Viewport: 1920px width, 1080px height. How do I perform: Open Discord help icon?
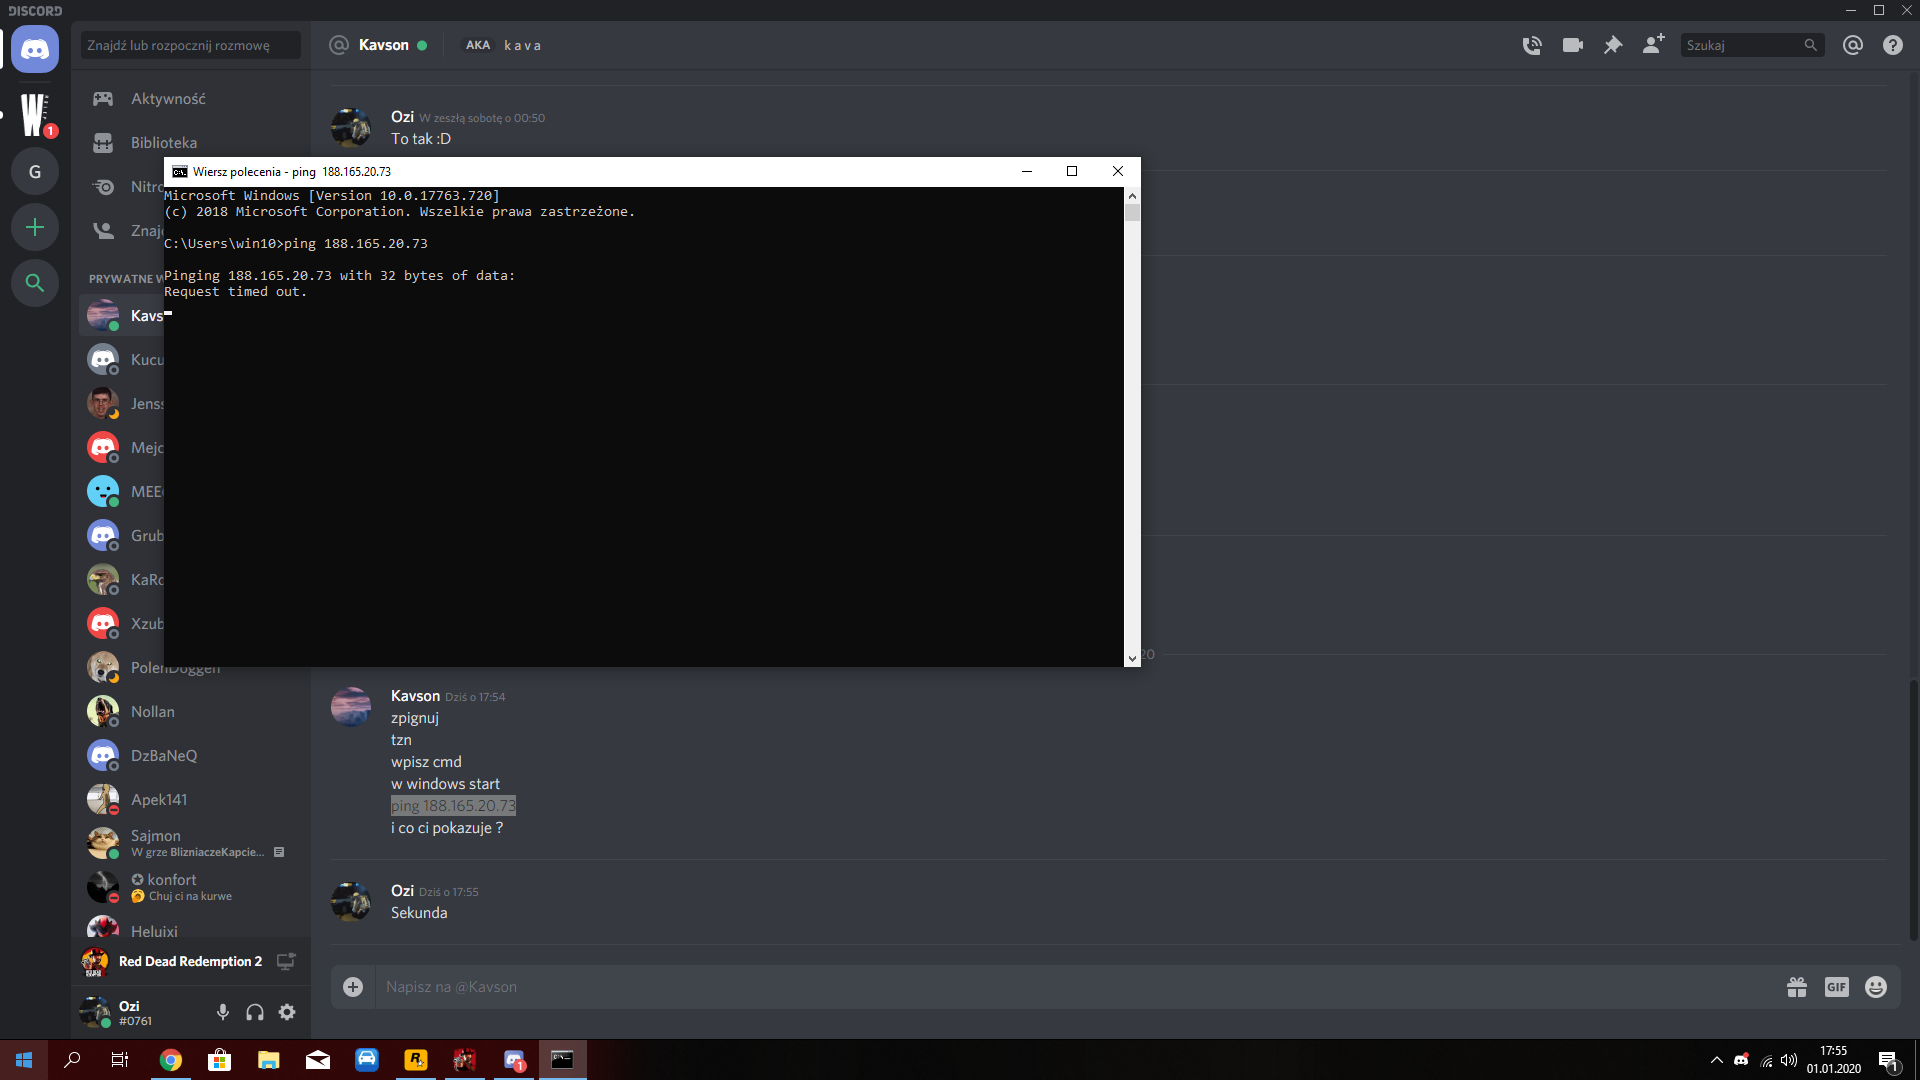1893,45
